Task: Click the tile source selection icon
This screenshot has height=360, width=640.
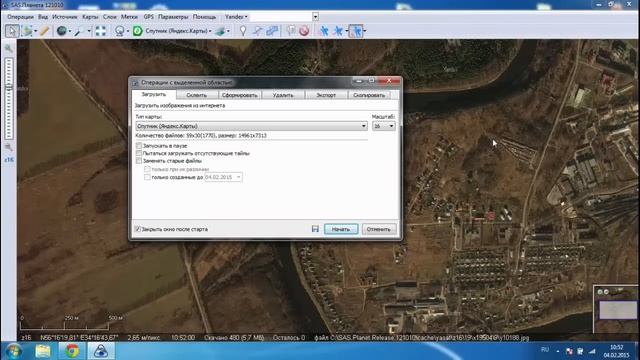Action: coord(120,31)
